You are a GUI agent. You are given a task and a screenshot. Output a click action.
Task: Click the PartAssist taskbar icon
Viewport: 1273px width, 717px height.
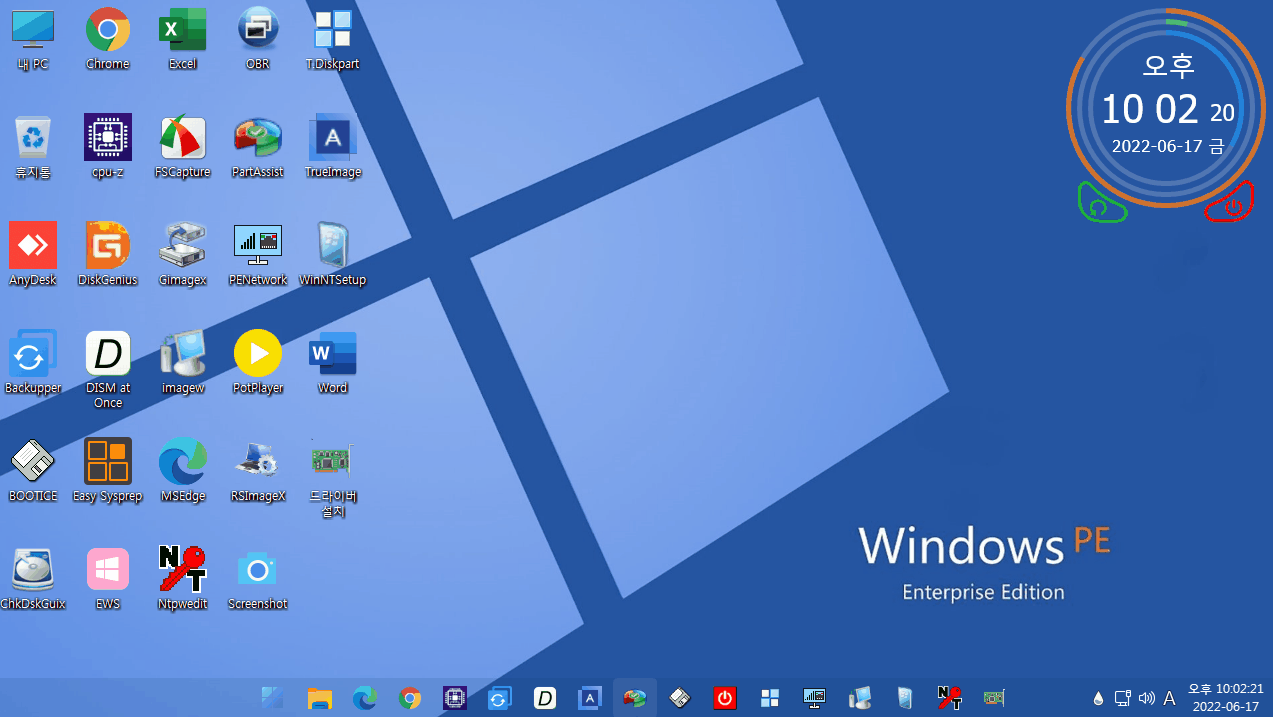coord(635,698)
